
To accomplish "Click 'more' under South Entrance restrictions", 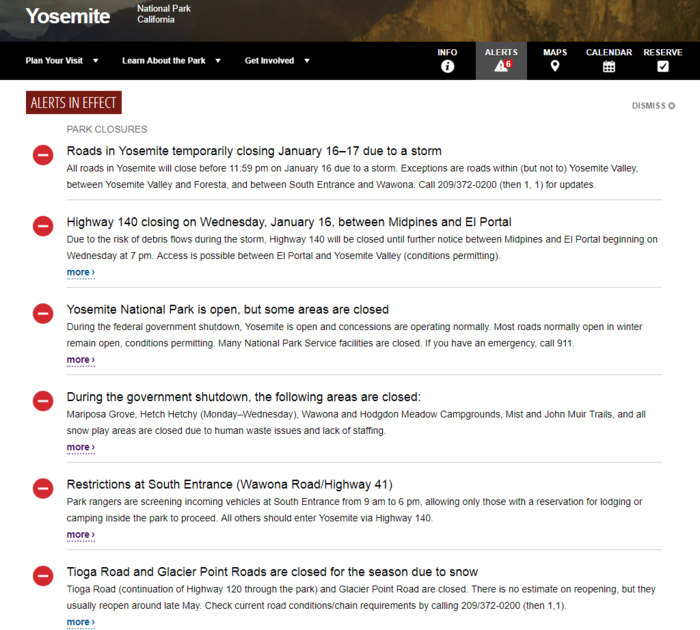I will [80, 535].
